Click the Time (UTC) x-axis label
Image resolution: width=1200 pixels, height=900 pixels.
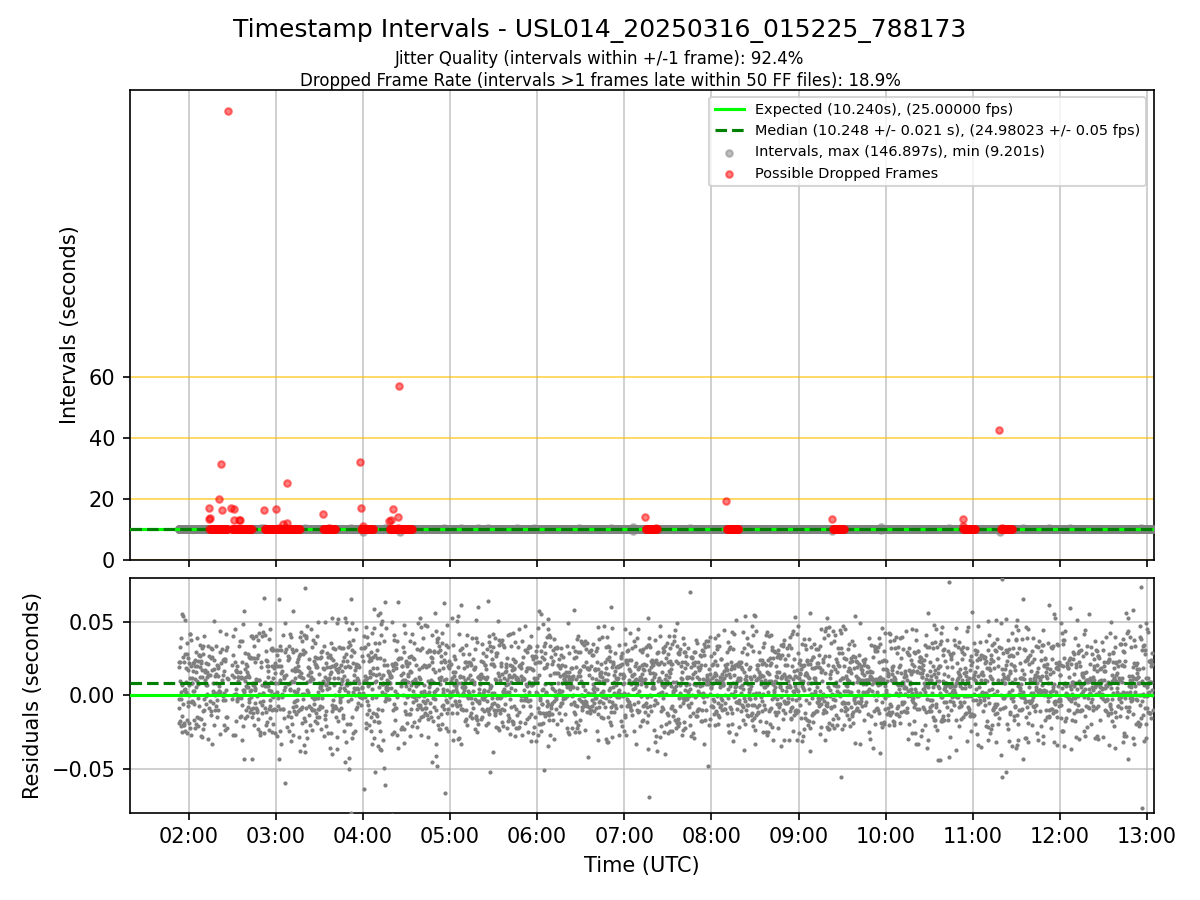[x=641, y=865]
